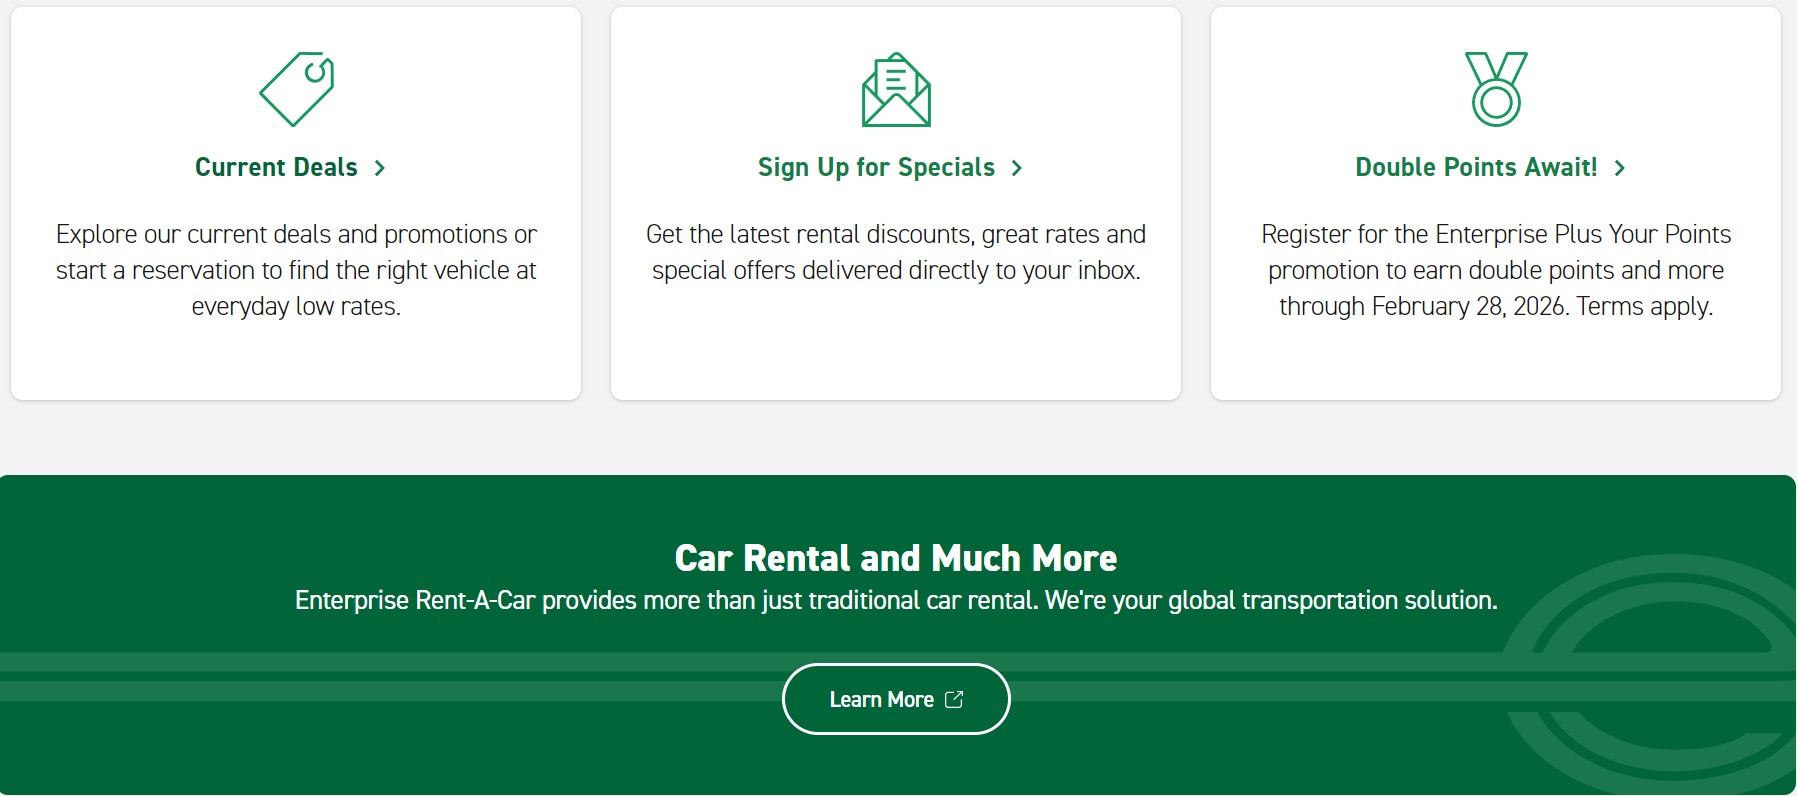Click the external link icon in Learn More
This screenshot has height=796, width=1797.
(954, 699)
